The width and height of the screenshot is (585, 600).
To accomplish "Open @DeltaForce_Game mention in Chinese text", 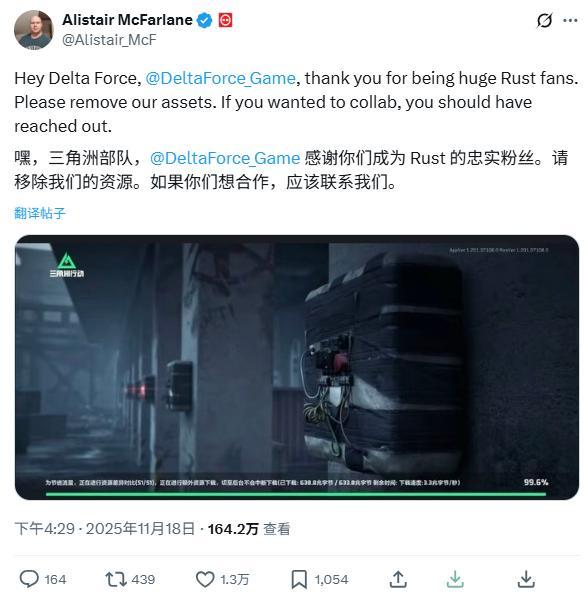I will click(225, 158).
